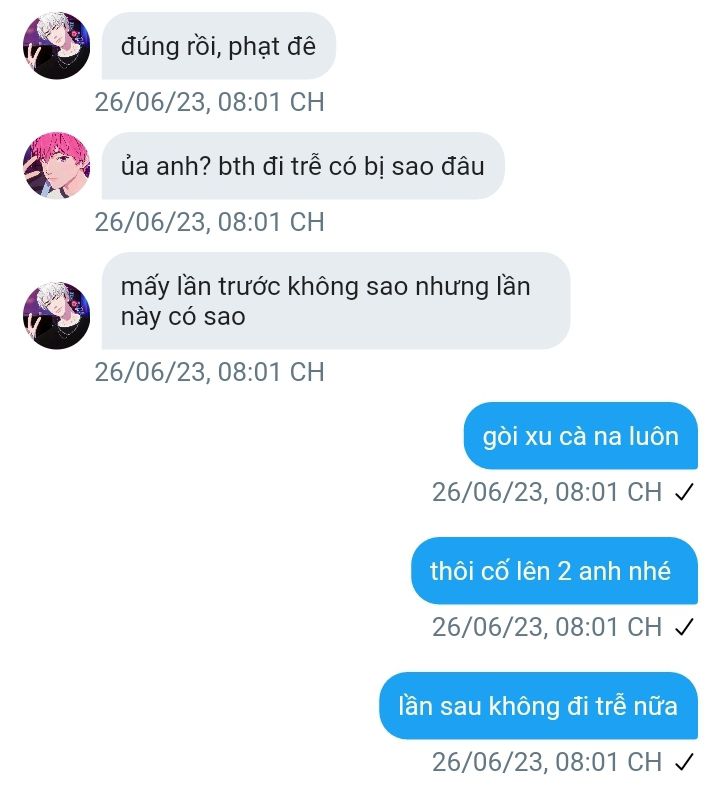Click the checkmark under "thôi cố lên 2 anh nhé"
719x795 pixels.
(x=684, y=627)
